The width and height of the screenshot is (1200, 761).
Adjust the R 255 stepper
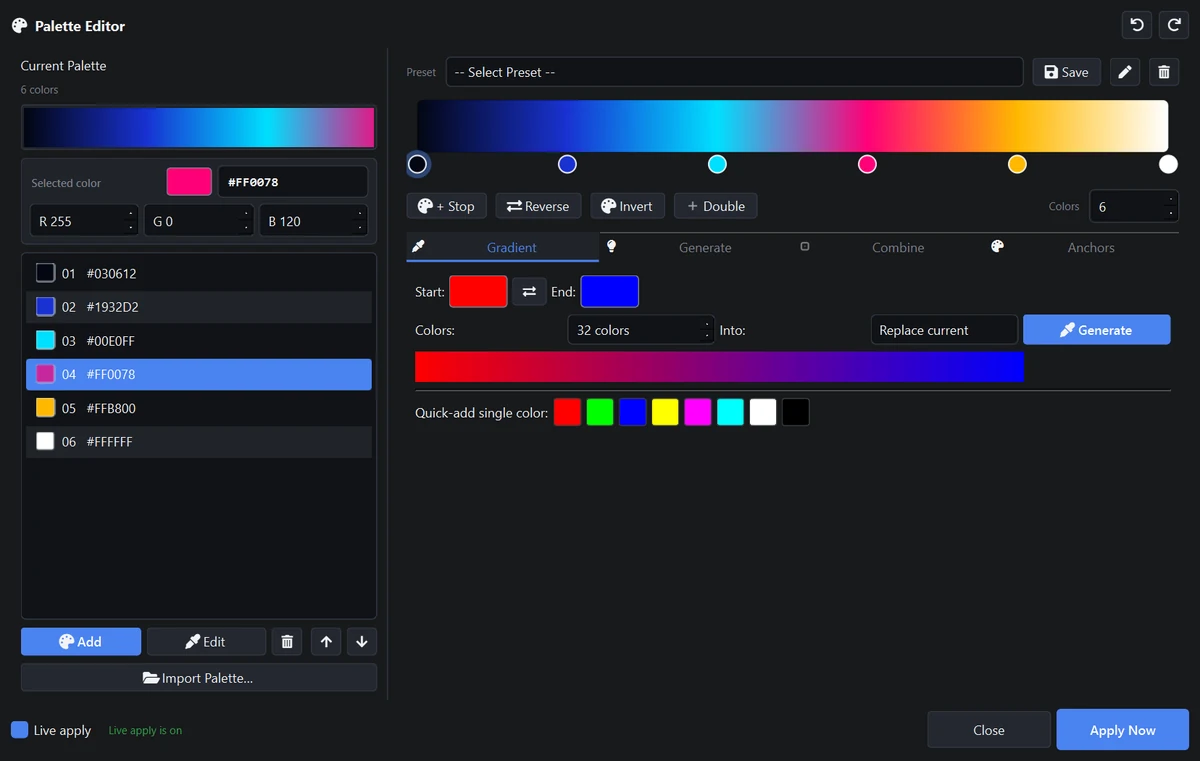(131, 221)
